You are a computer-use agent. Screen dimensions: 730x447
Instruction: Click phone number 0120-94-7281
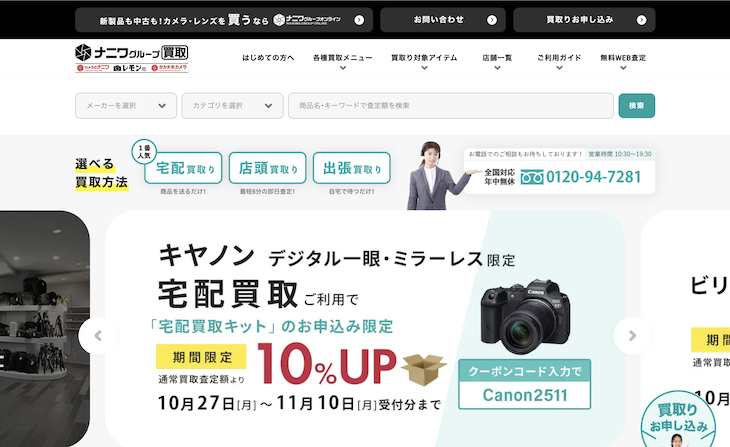[x=593, y=177]
